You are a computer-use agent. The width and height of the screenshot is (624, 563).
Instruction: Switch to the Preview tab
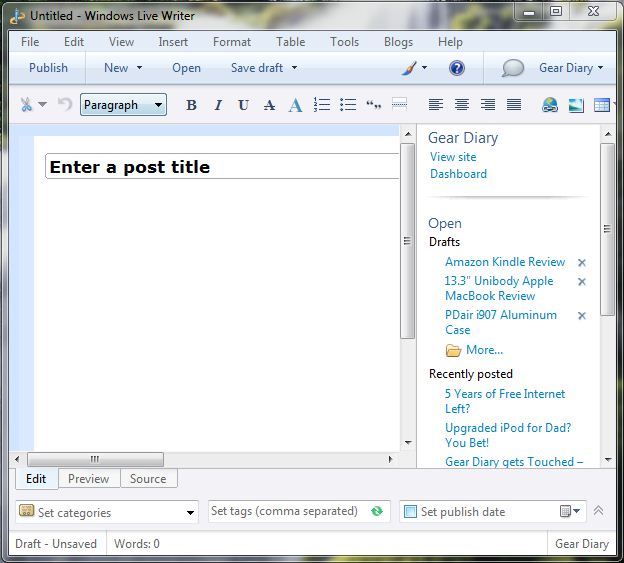tap(88, 479)
